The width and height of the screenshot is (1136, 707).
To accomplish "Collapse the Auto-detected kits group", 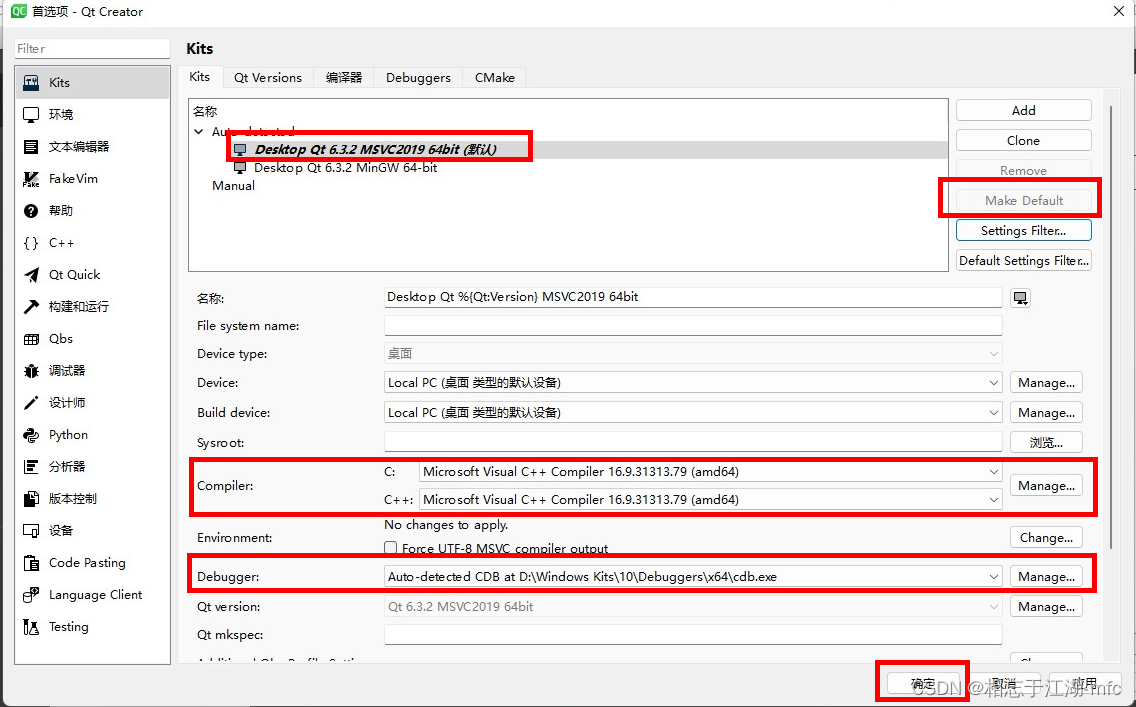I will (x=199, y=132).
